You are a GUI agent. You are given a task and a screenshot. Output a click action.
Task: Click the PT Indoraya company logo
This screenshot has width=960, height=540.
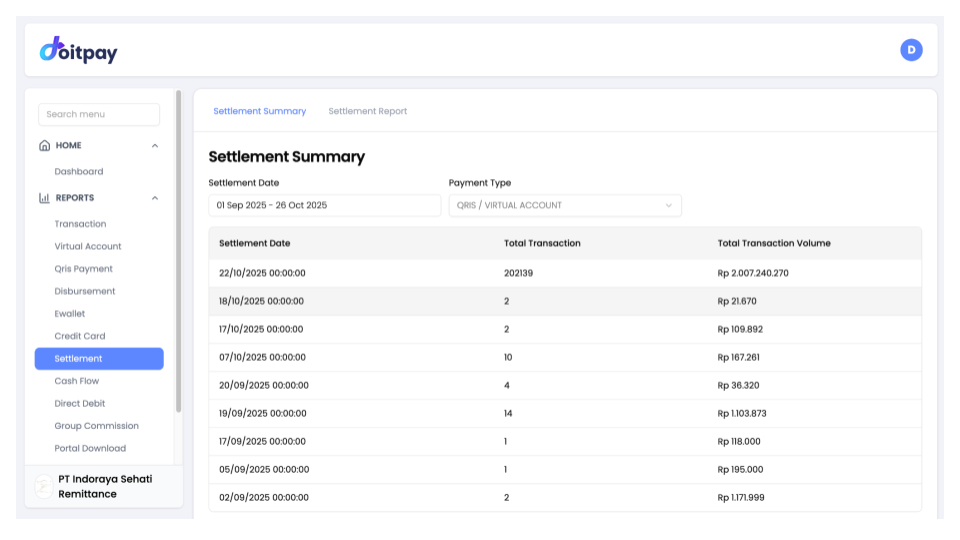[44, 487]
